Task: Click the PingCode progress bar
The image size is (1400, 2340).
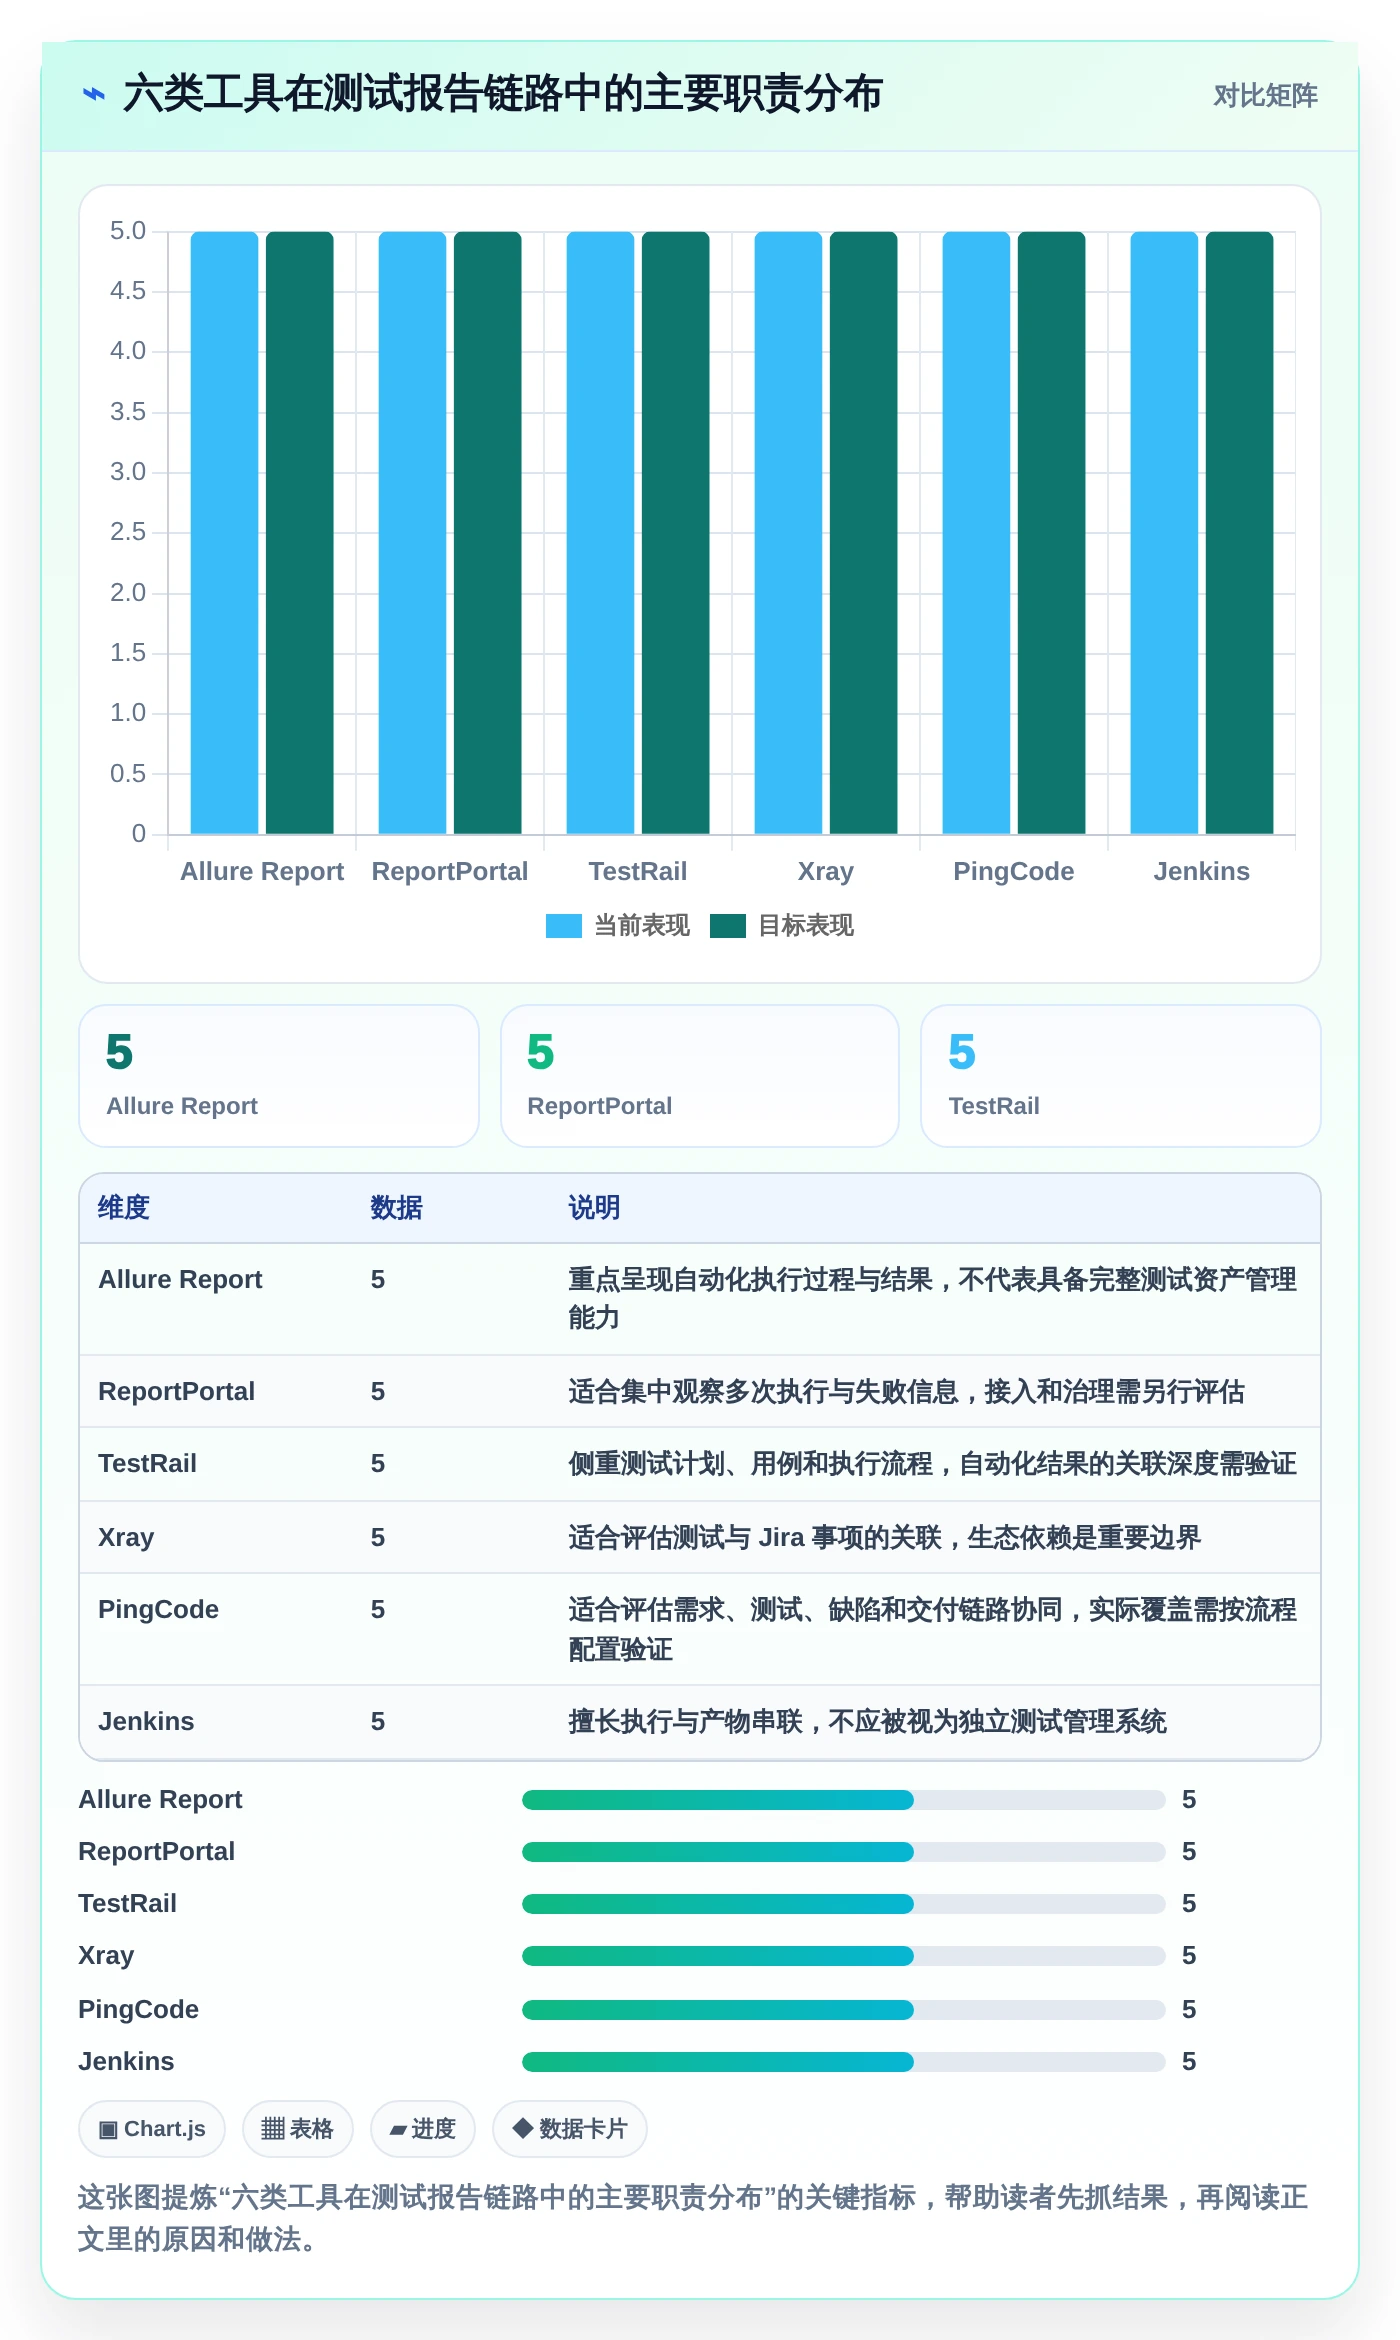Action: point(843,2010)
